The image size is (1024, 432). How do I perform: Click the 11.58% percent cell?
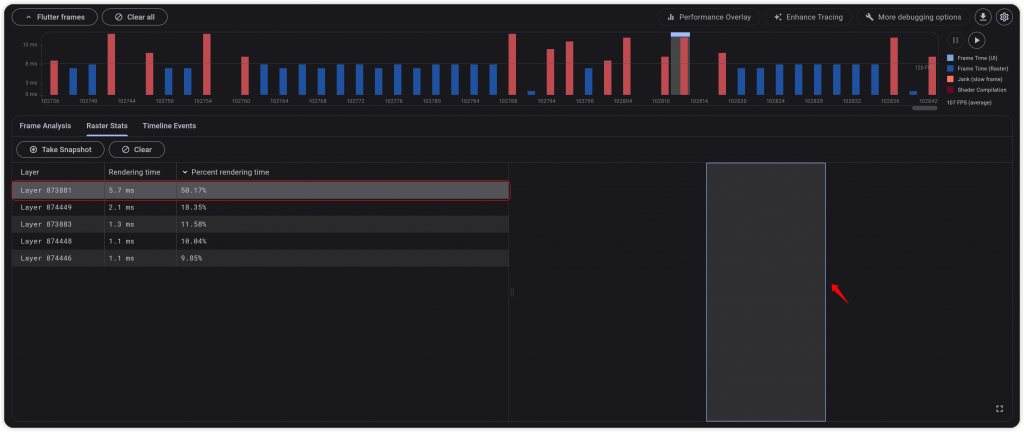(194, 224)
